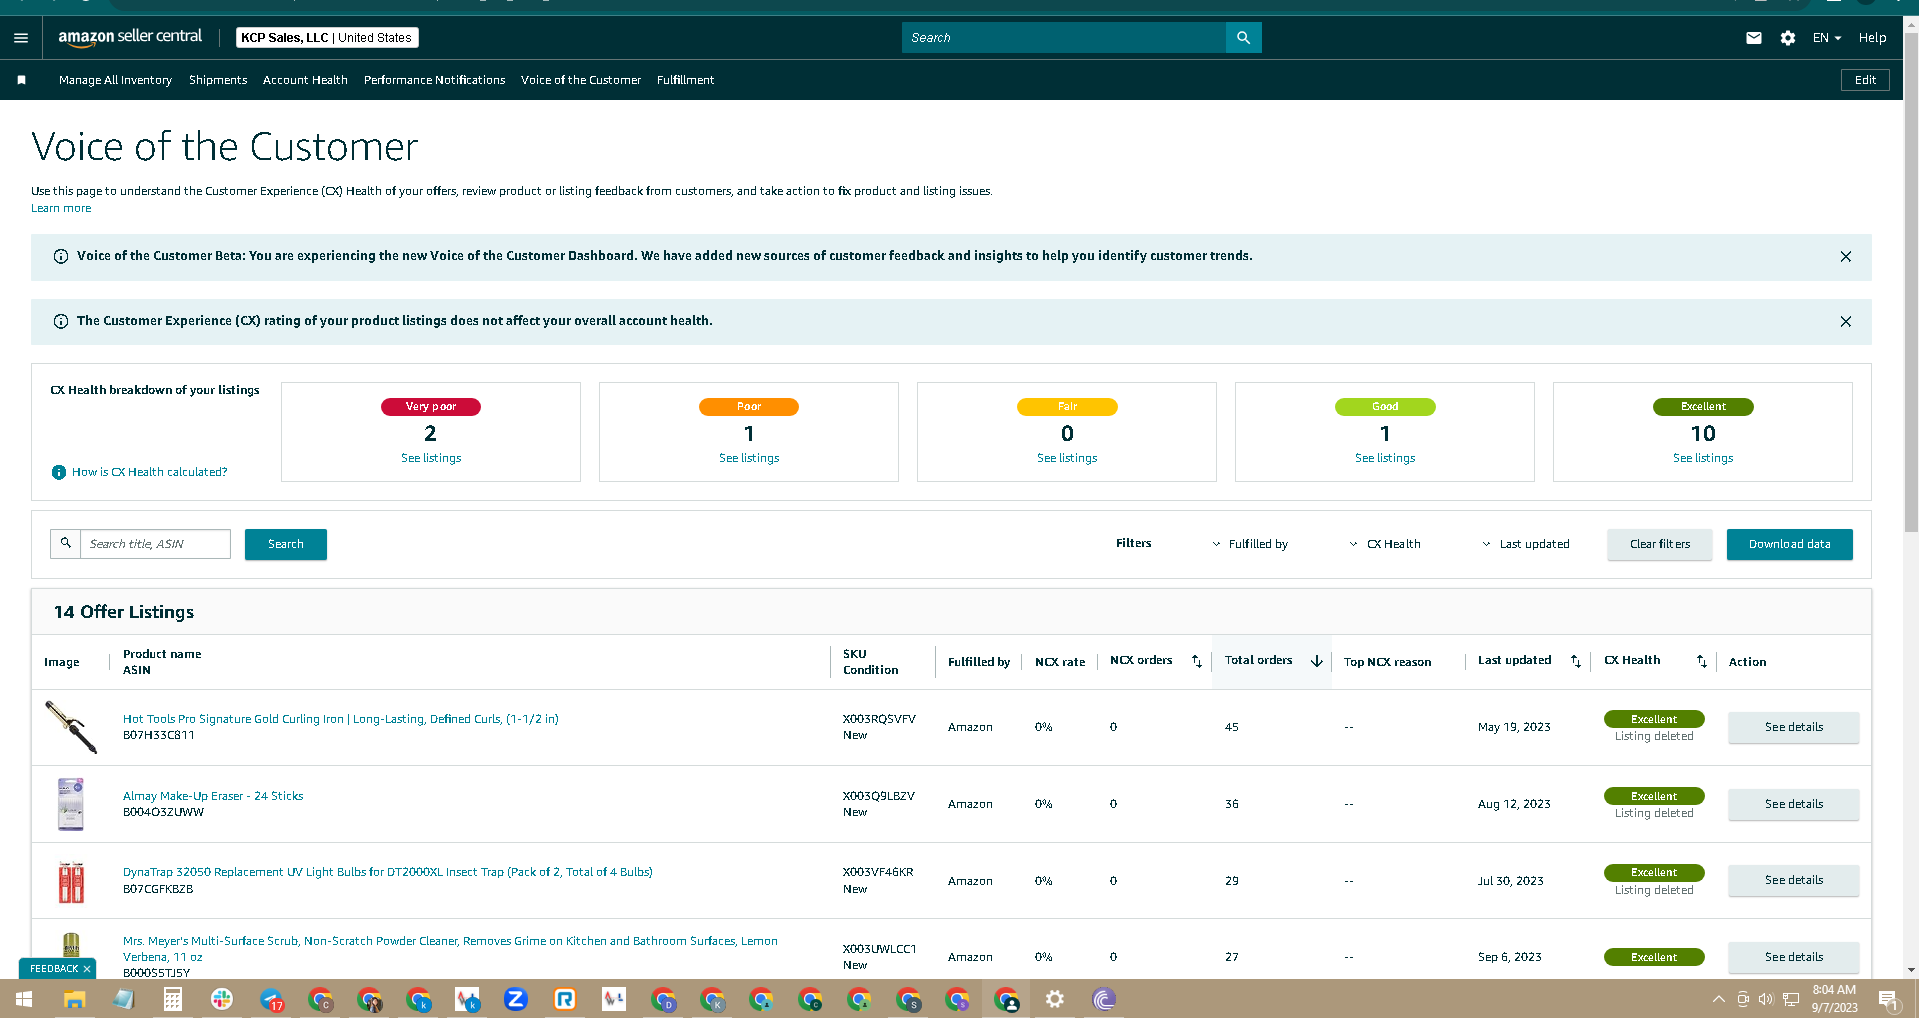
Task: Open Windows Start menu
Action: click(24, 999)
